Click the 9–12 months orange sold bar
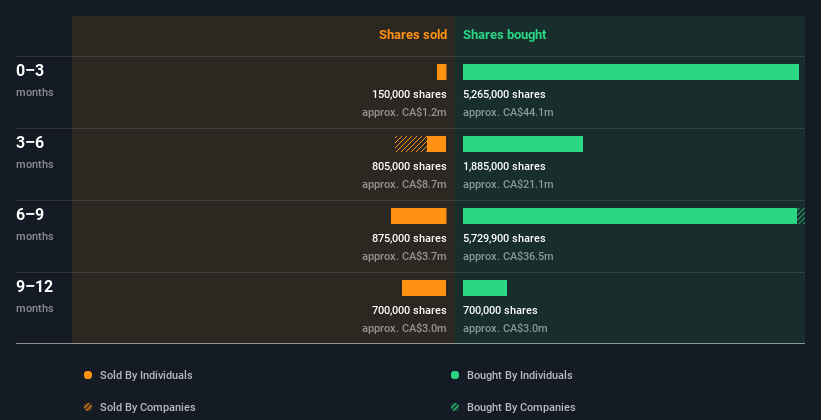The width and height of the screenshot is (821, 420). [424, 288]
